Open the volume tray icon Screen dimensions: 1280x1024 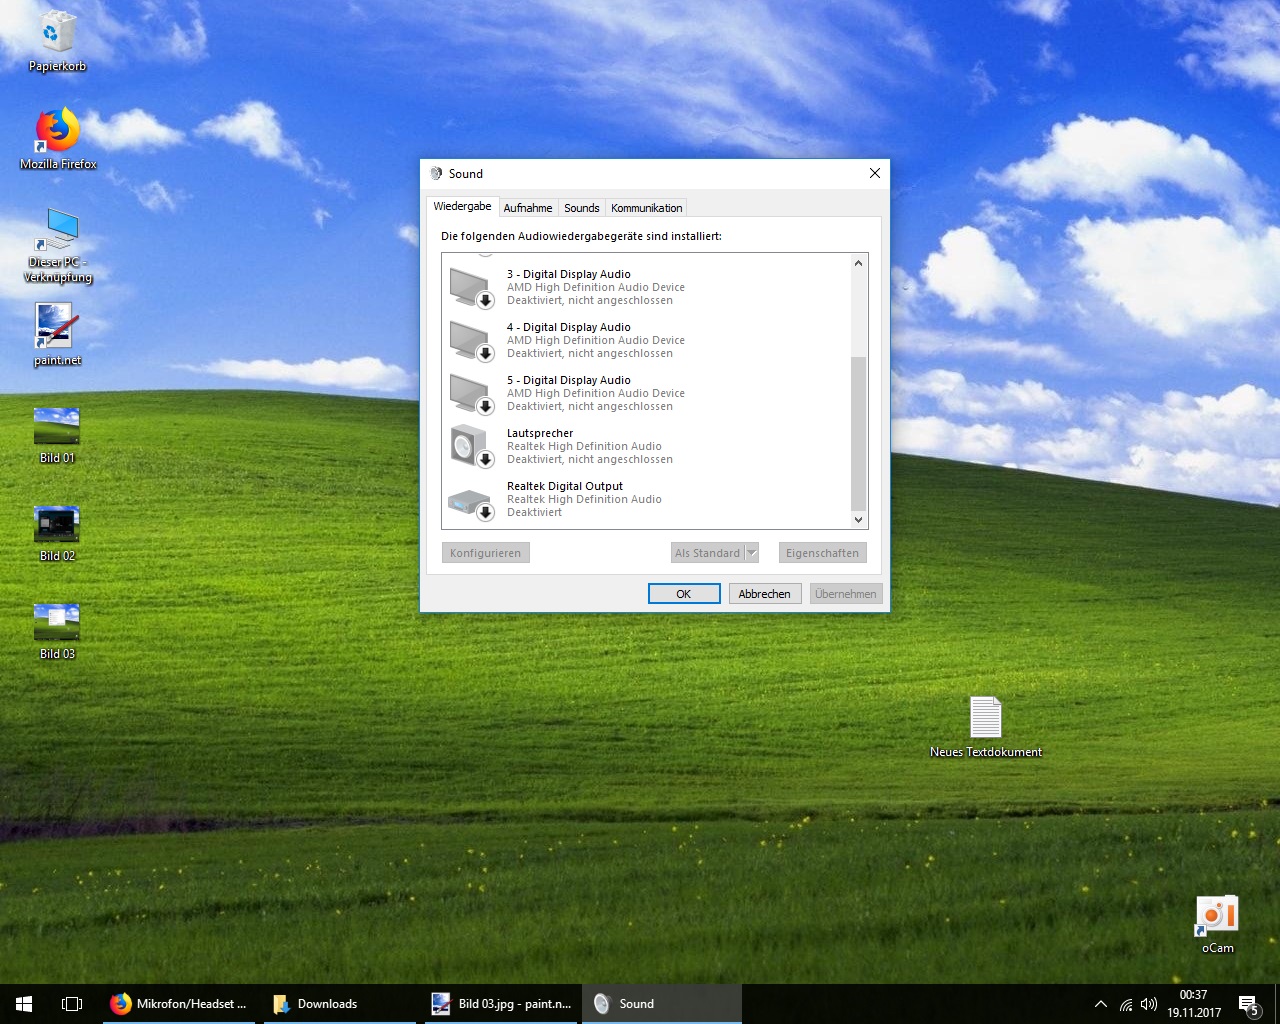[1149, 1004]
